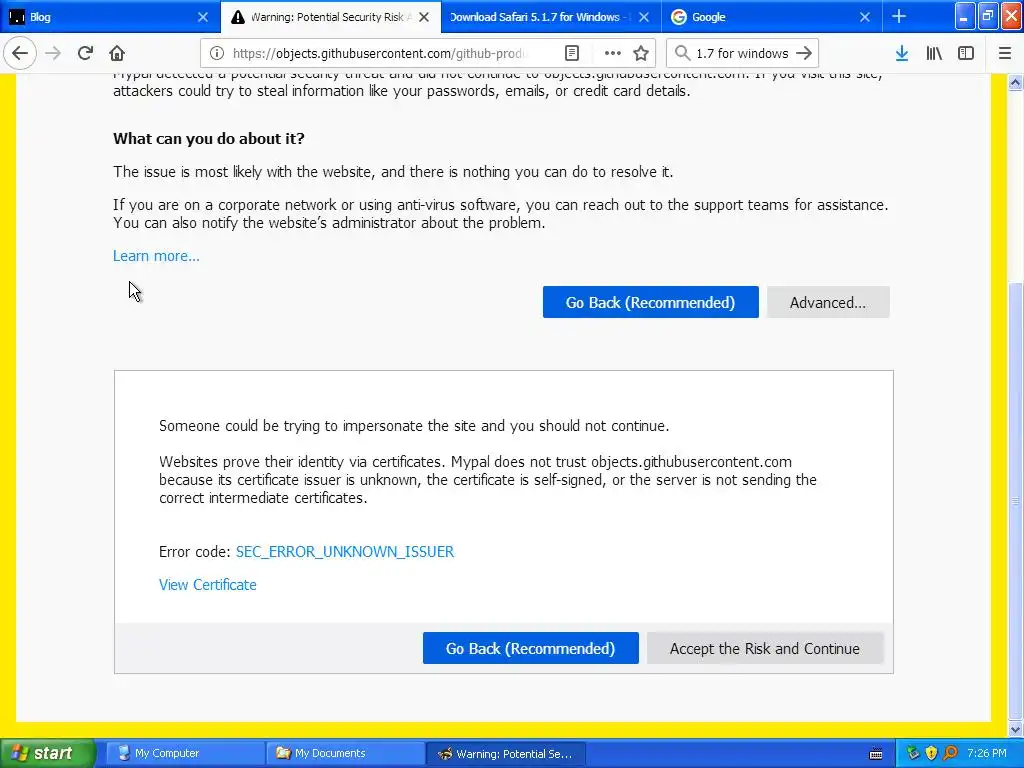
Task: Click the 'What can you do about it?' heading
Action: [x=209, y=138]
